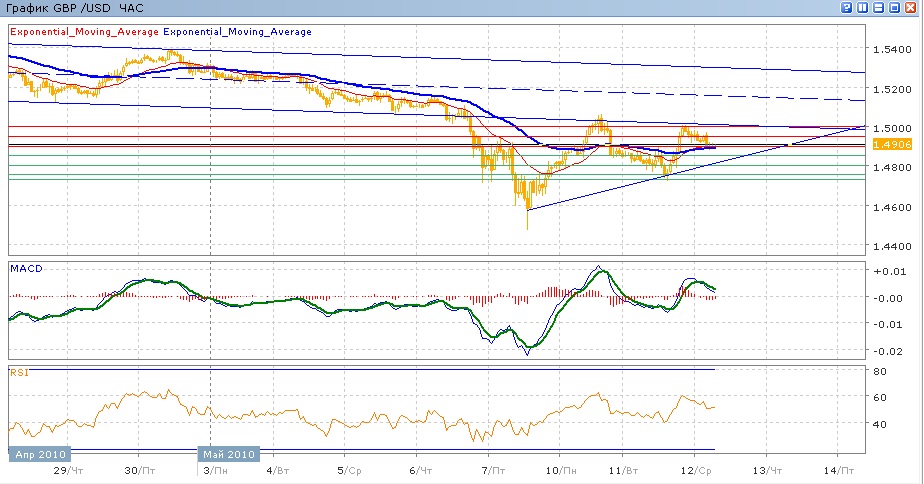Click the 7/Пт date on time axis
Screen dimensions: 924x484
[x=491, y=470]
